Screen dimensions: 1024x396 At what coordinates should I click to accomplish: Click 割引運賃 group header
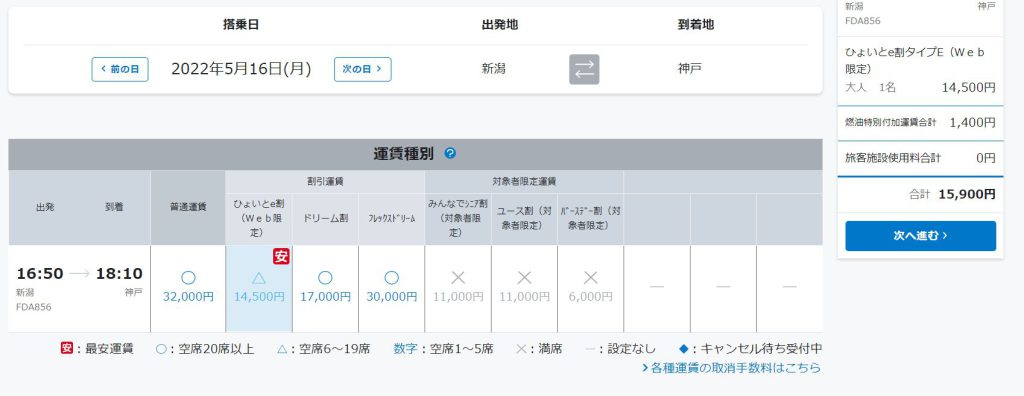(325, 182)
